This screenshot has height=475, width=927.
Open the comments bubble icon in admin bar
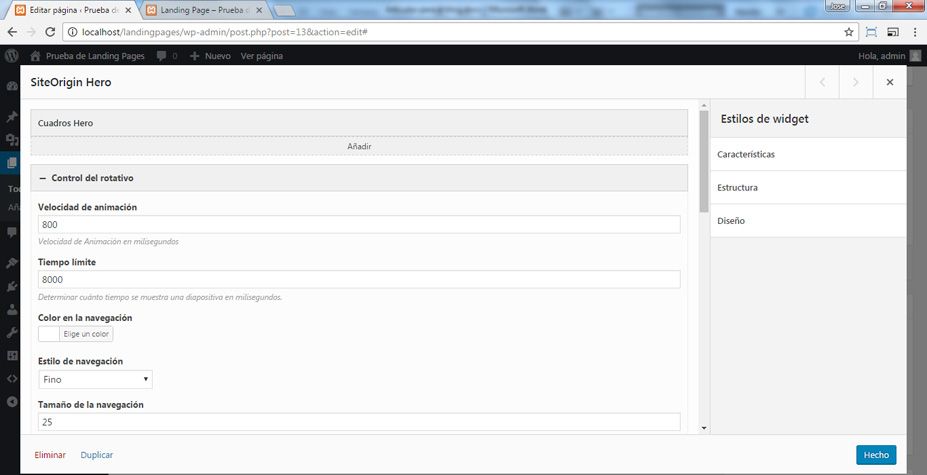pos(161,56)
